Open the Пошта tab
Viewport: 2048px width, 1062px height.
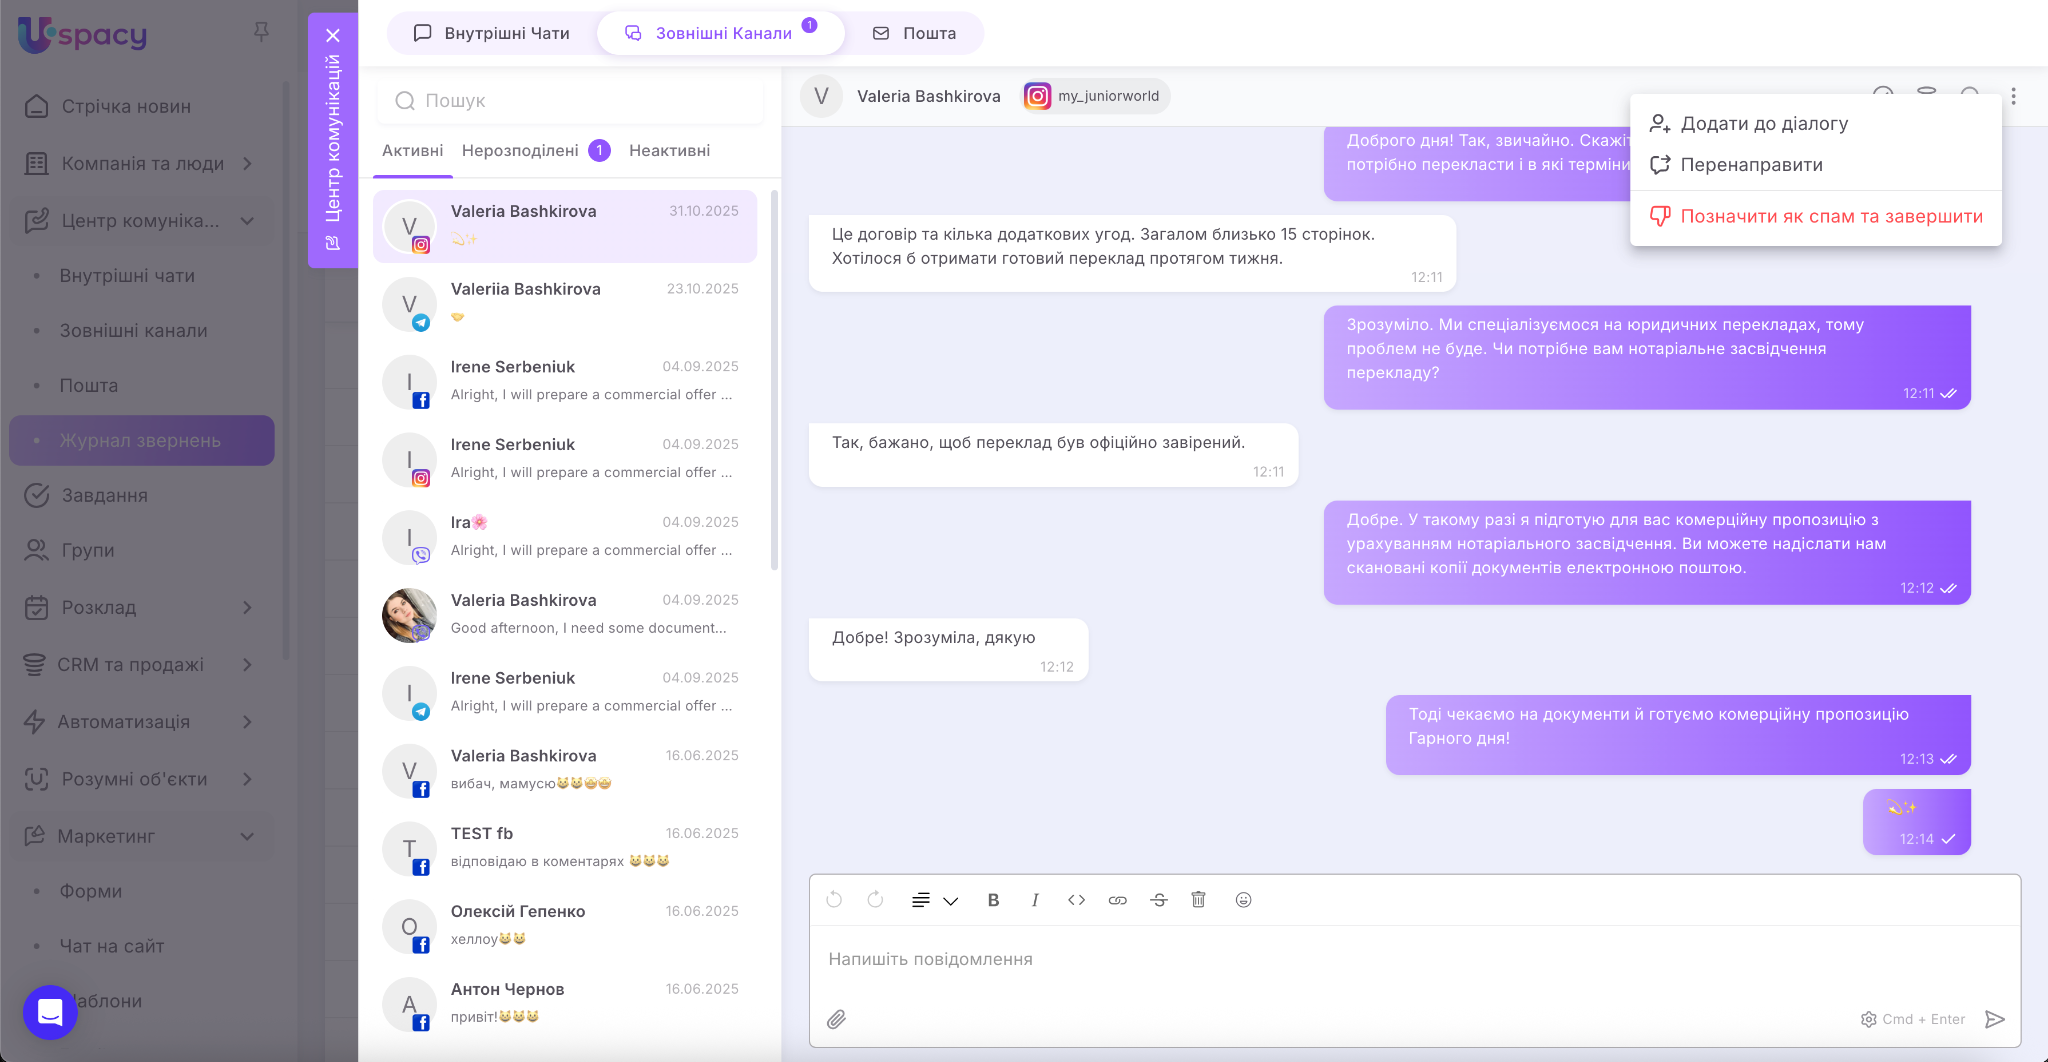click(914, 33)
